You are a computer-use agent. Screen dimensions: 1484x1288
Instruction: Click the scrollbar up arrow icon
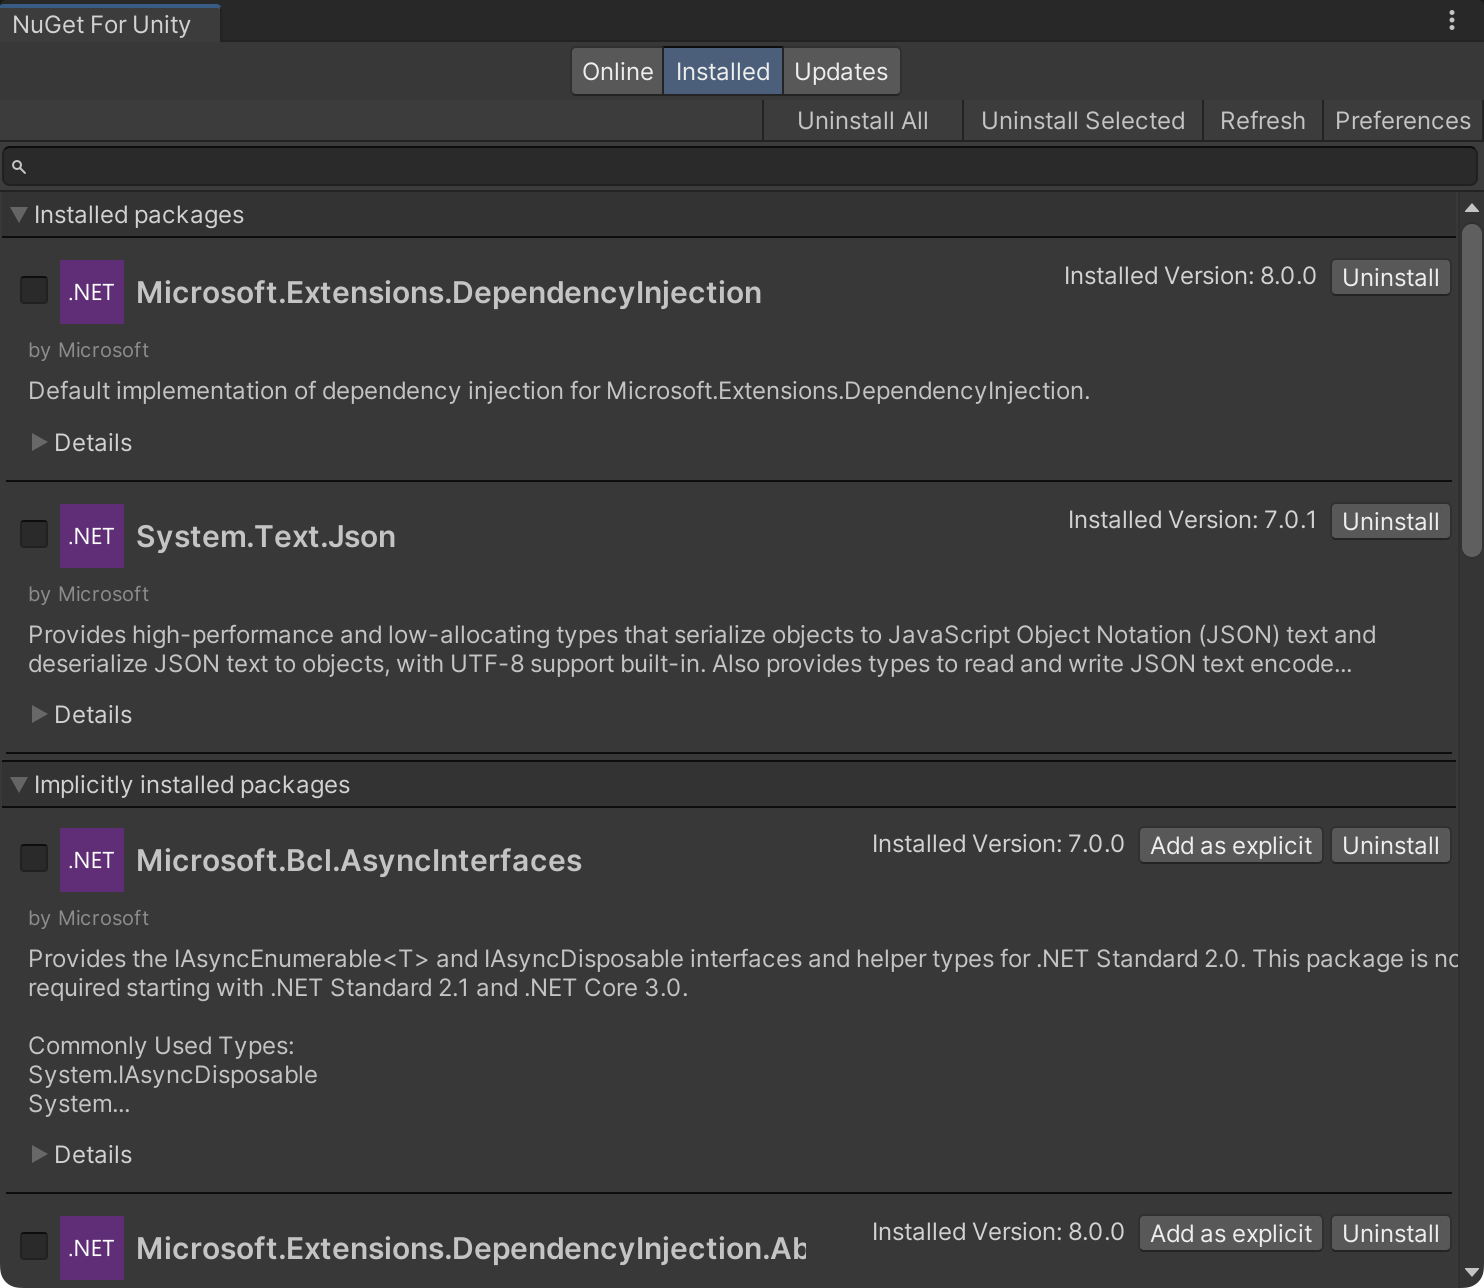coord(1471,209)
